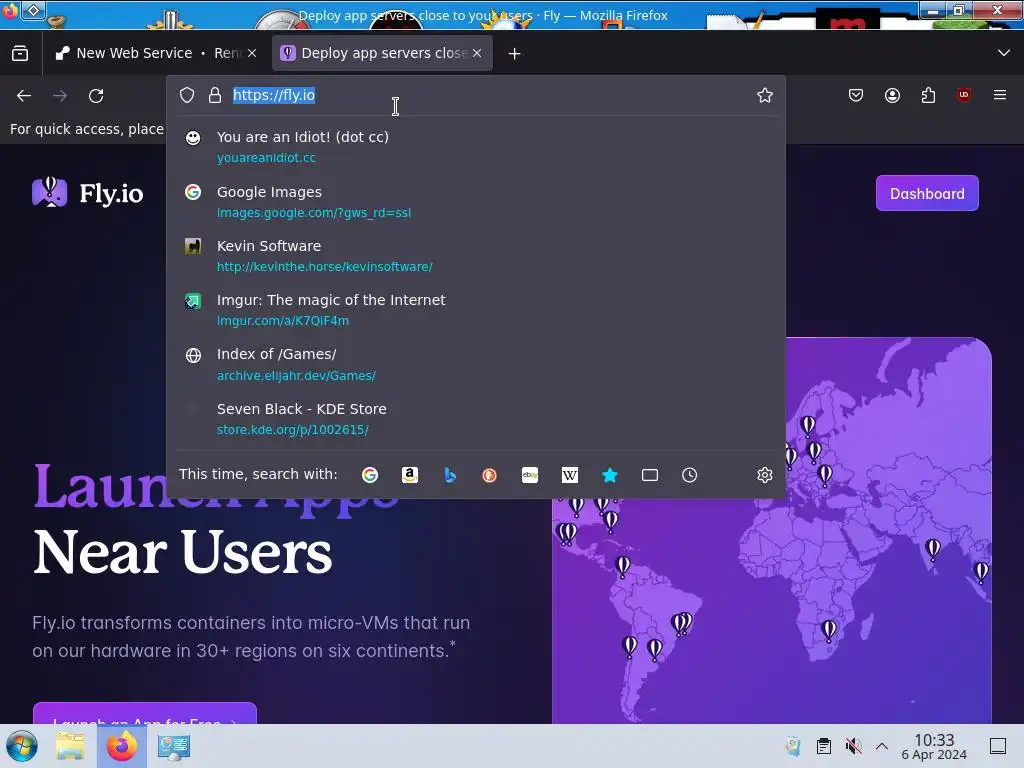The image size is (1024, 768).
Task: Open the Imgur magic of the Internet suggestion
Action: click(x=475, y=310)
